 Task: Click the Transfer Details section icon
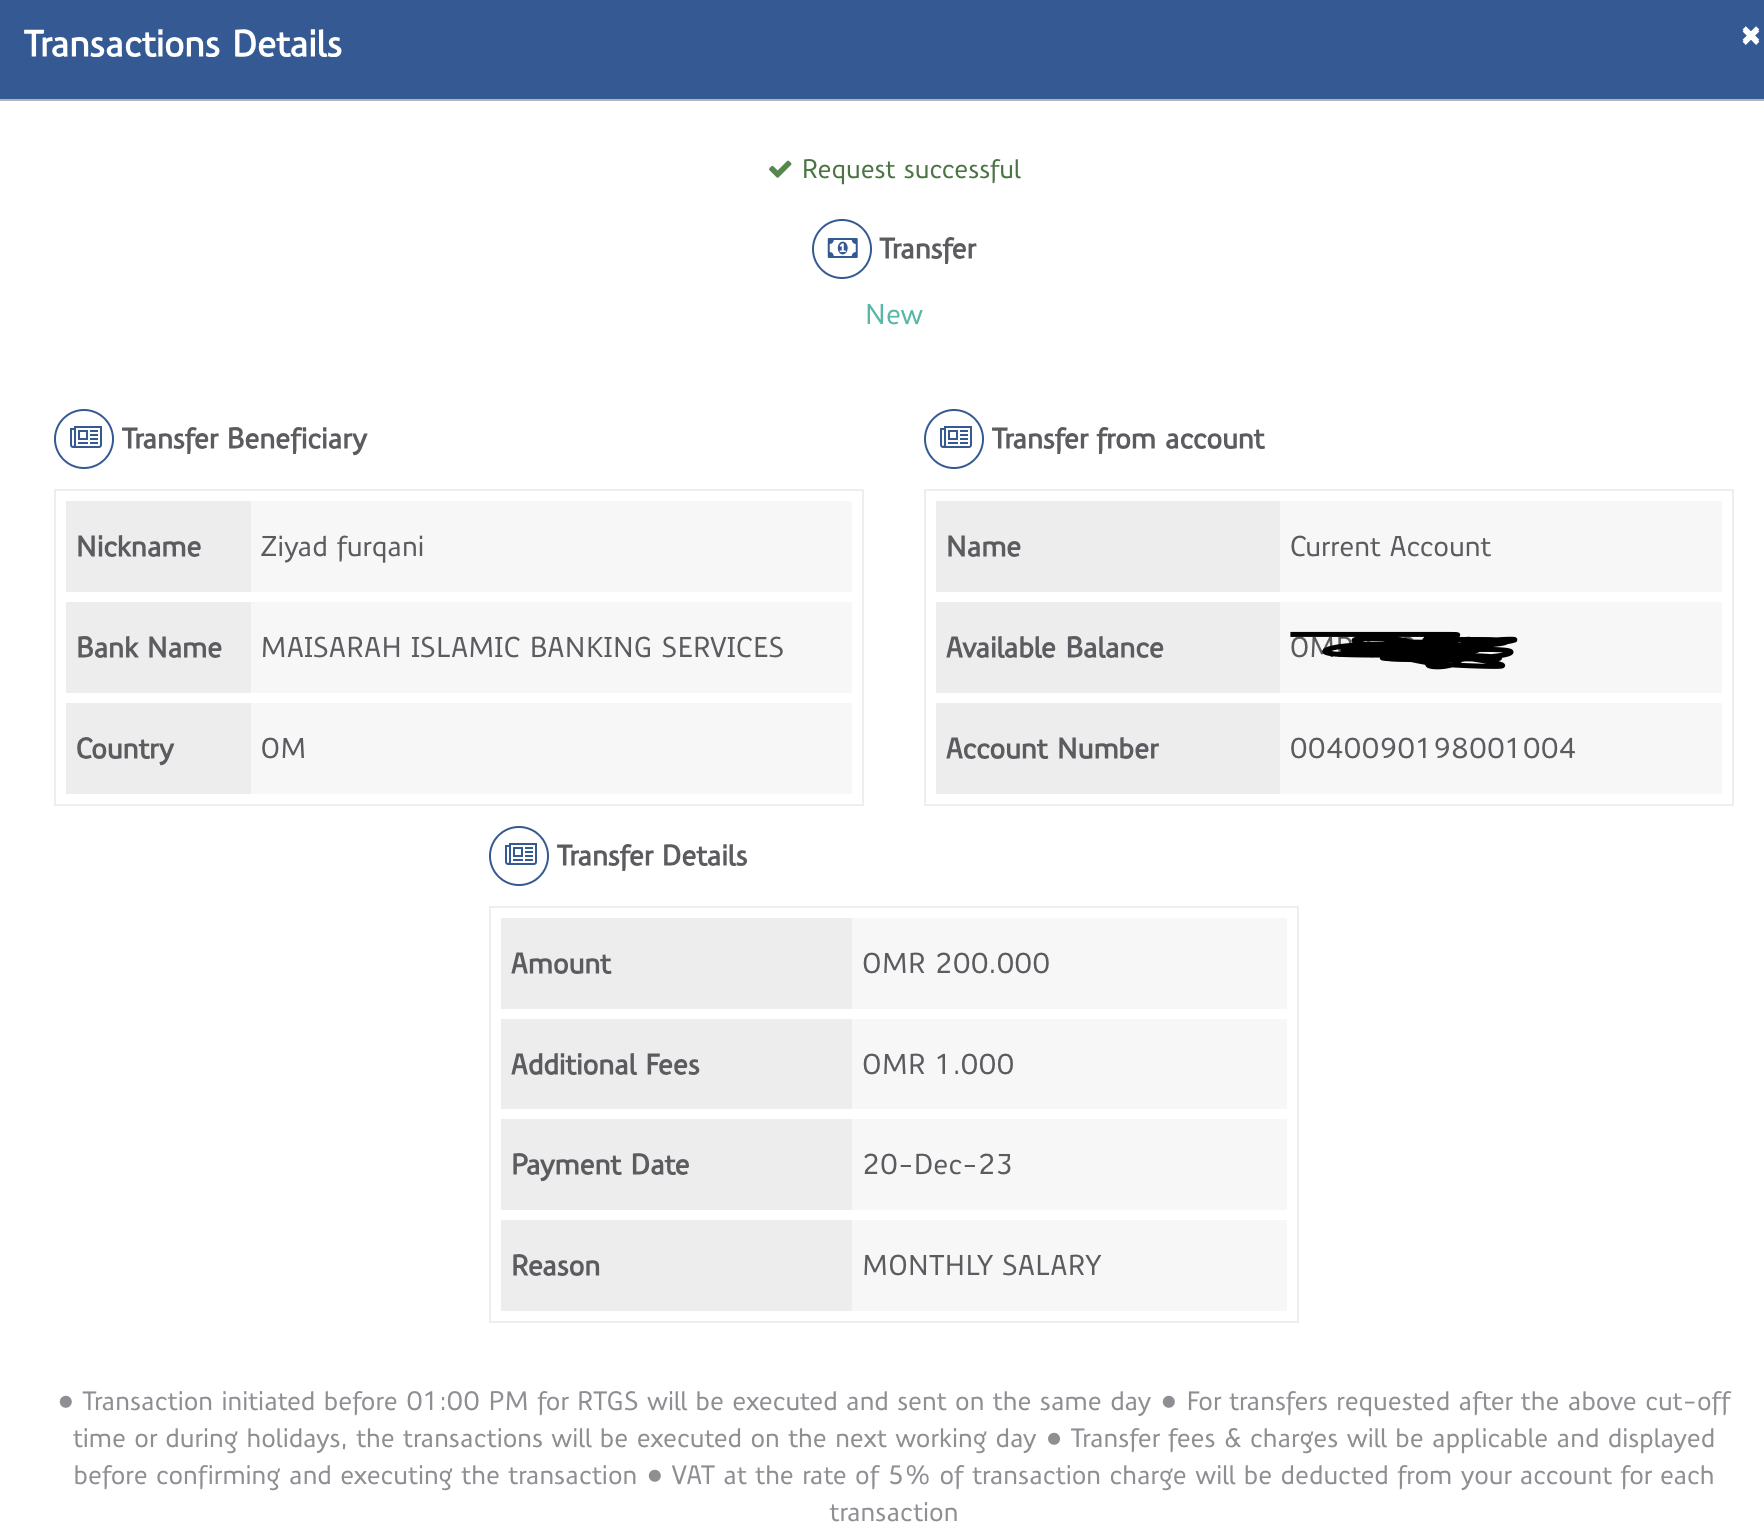(519, 856)
